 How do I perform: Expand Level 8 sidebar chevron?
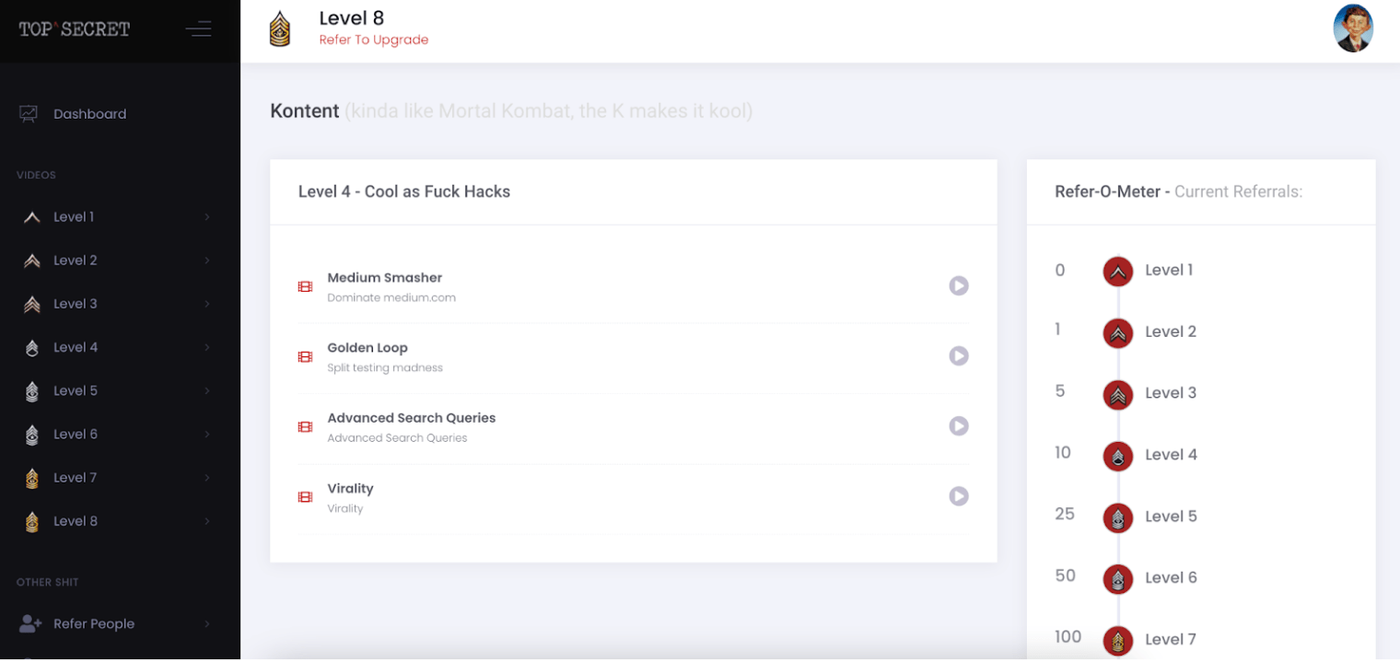pos(207,521)
